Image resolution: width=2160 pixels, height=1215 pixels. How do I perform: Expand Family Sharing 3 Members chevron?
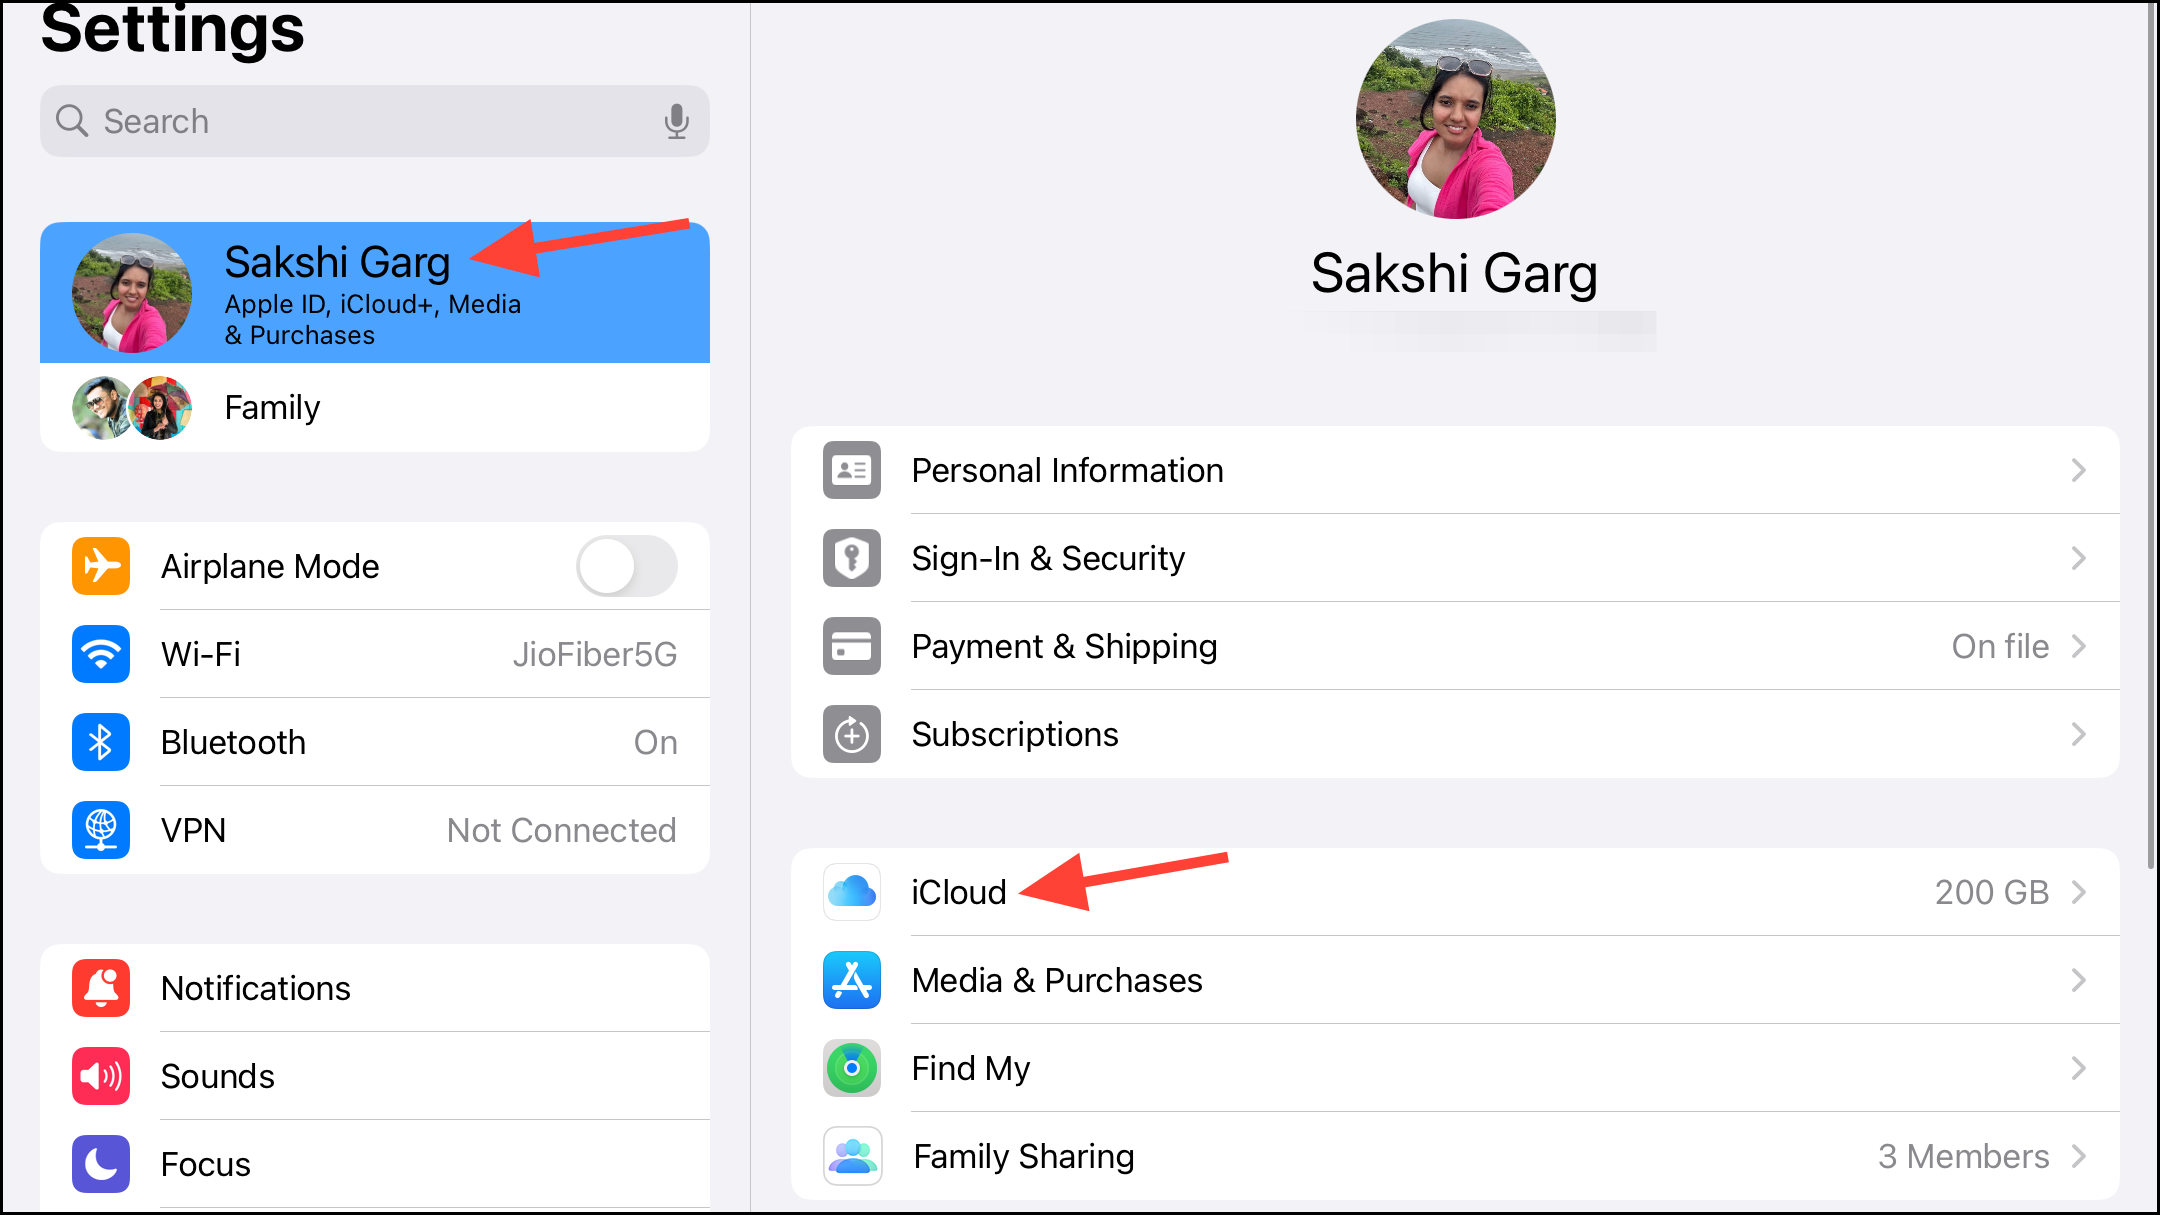click(2079, 1156)
